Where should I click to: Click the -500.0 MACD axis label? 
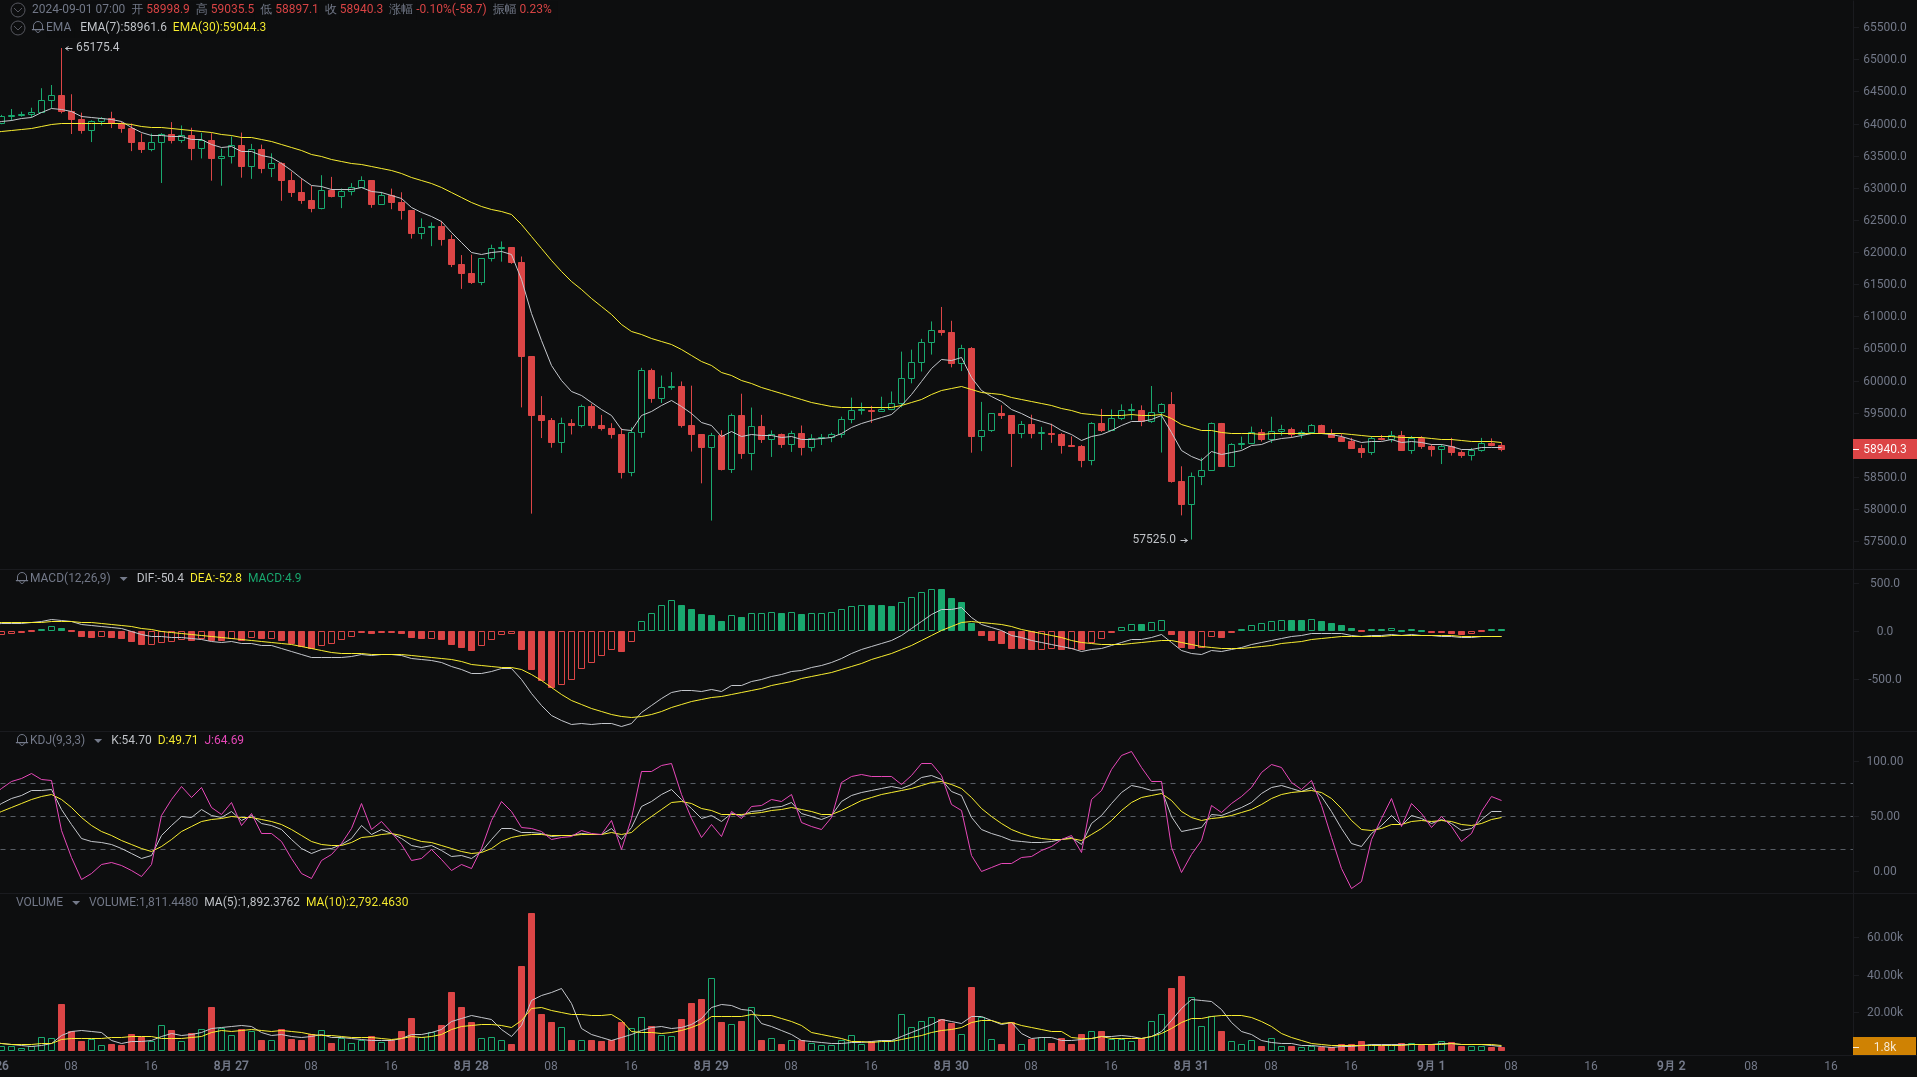click(1885, 679)
